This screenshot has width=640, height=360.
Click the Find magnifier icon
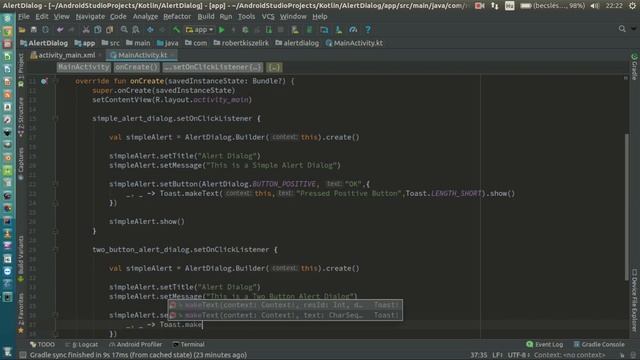(x=124, y=30)
